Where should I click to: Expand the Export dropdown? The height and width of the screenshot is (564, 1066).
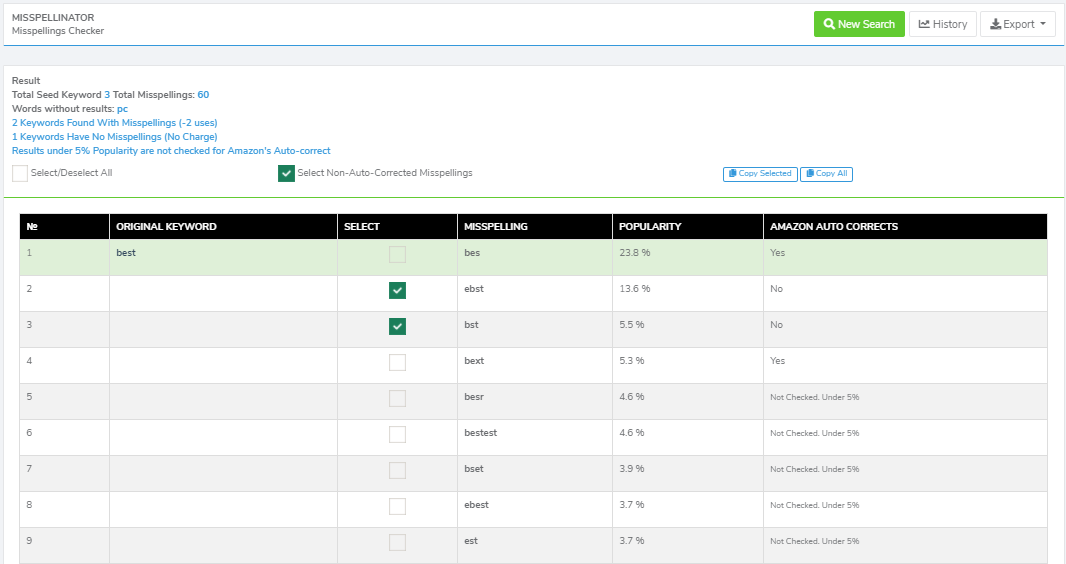[x=1017, y=24]
